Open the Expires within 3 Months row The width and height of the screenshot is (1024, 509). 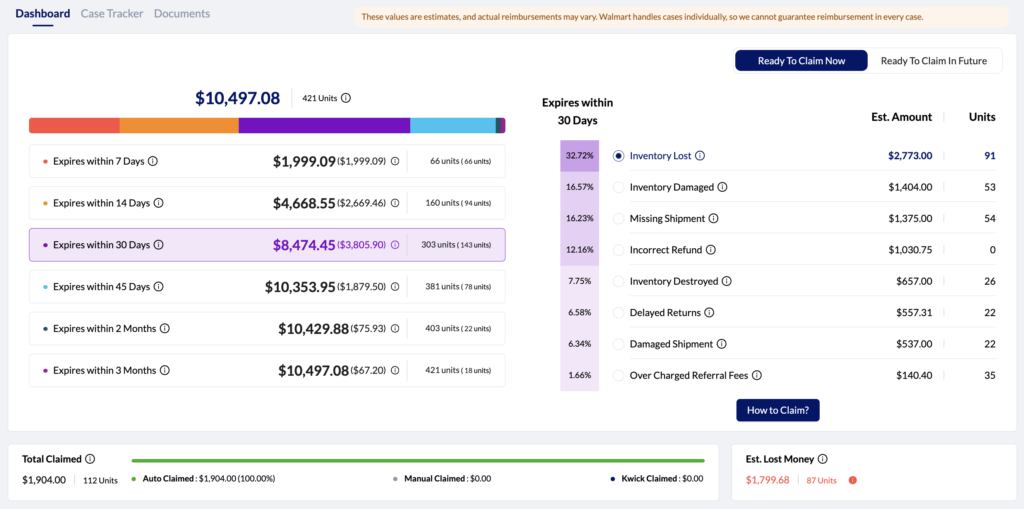[x=267, y=370]
